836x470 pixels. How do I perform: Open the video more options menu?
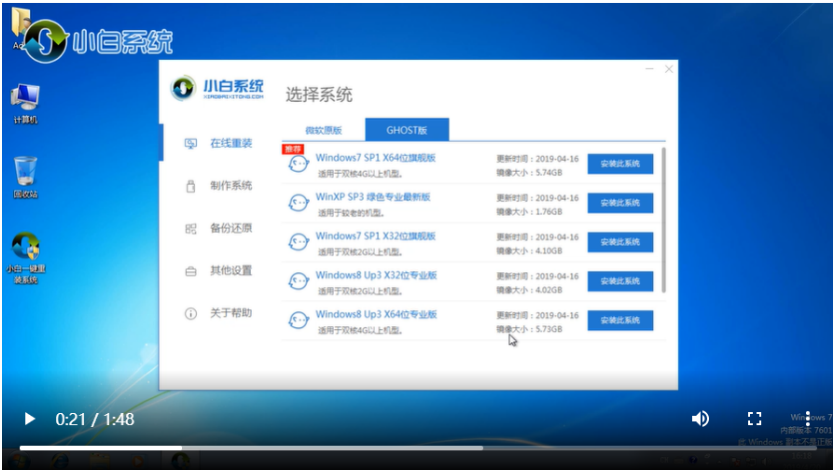pyautogui.click(x=808, y=418)
